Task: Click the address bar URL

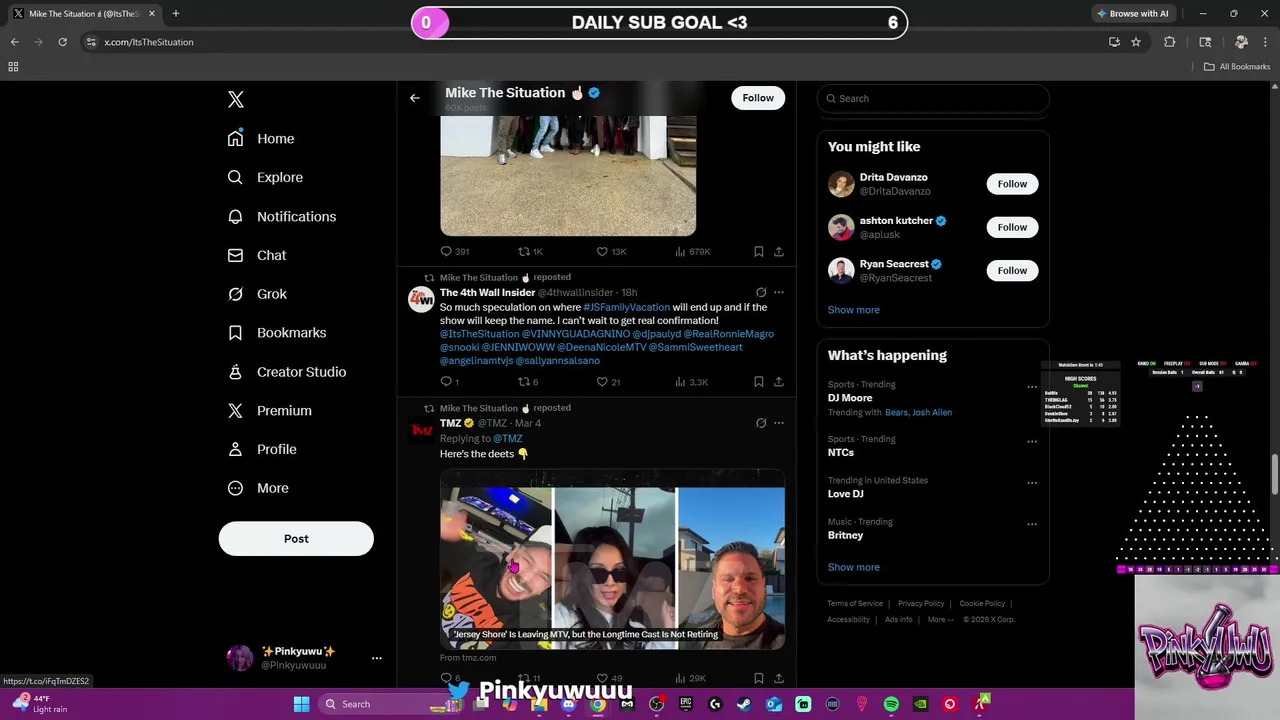Action: click(x=149, y=42)
